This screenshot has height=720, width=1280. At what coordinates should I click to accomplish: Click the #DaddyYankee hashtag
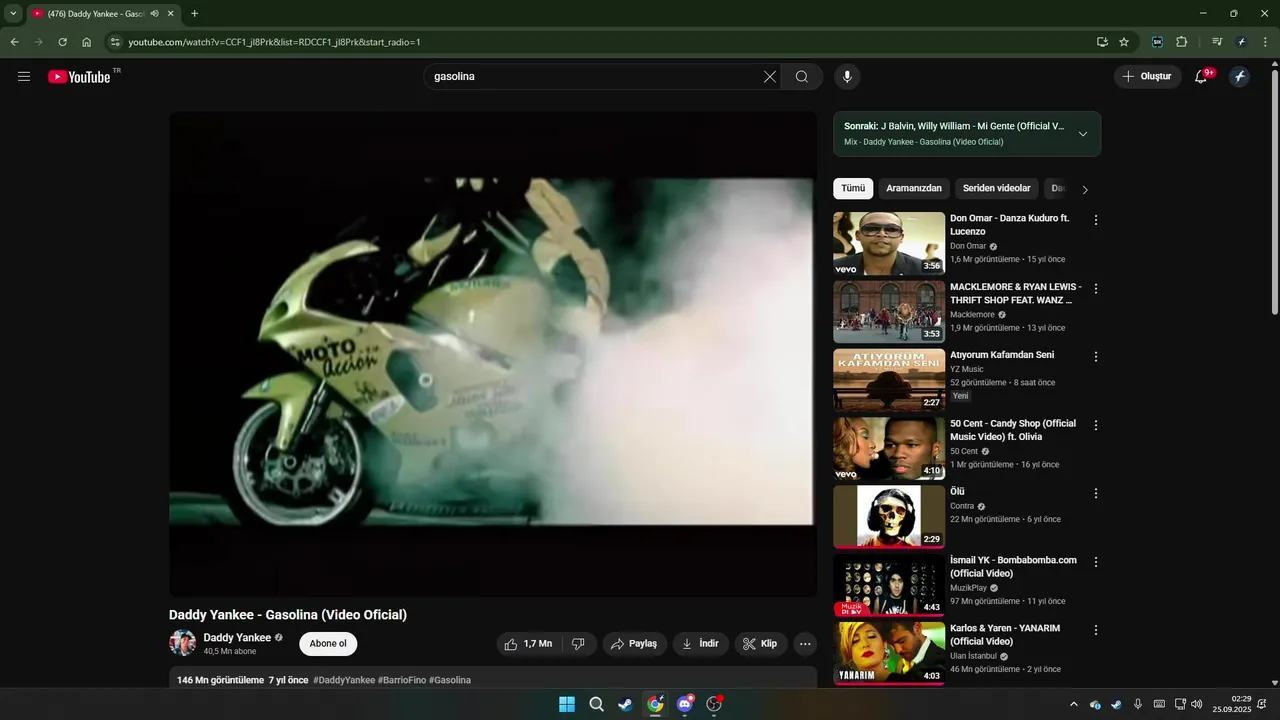(x=344, y=680)
